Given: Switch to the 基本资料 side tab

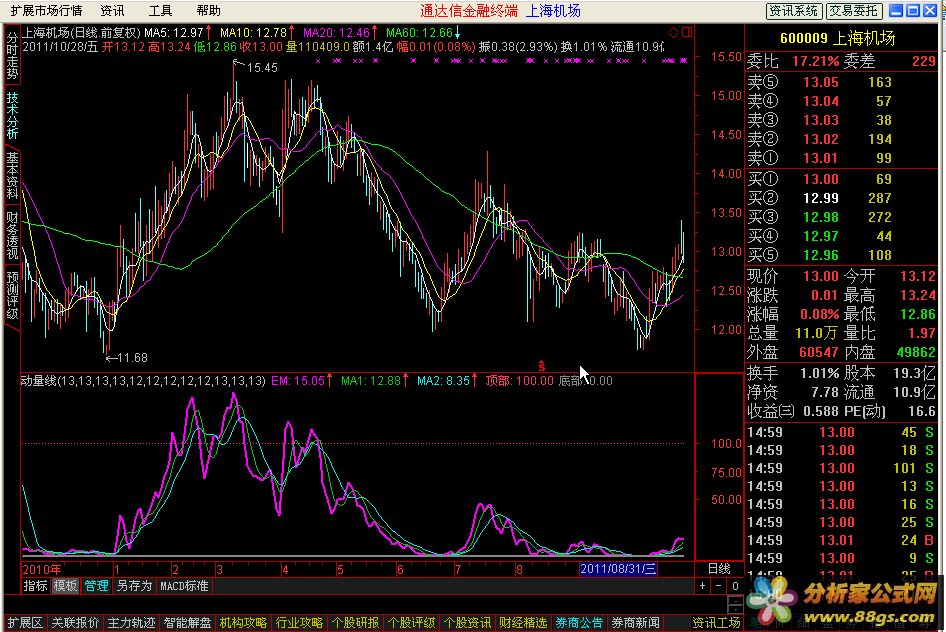Looking at the screenshot, I should [x=12, y=175].
